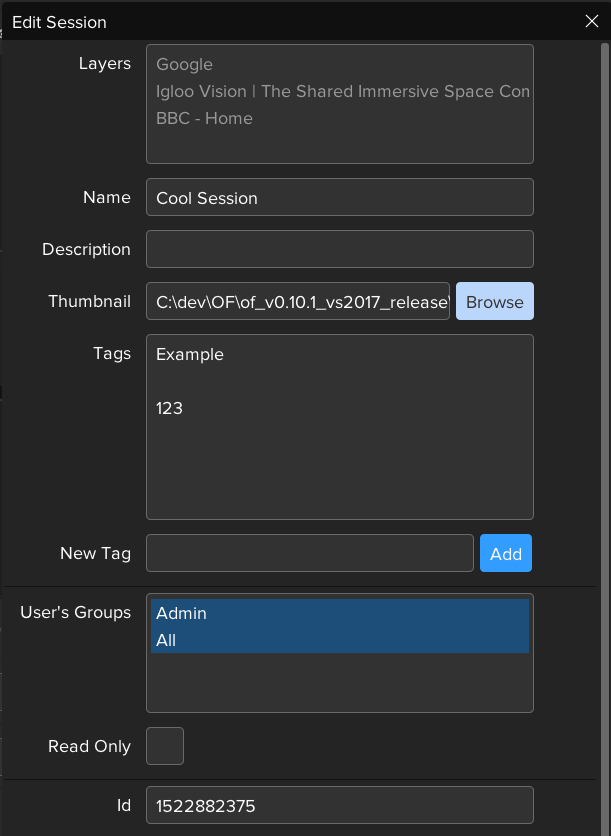The width and height of the screenshot is (611, 836).
Task: Focus the Name field containing Cool Session
Action: coord(339,198)
